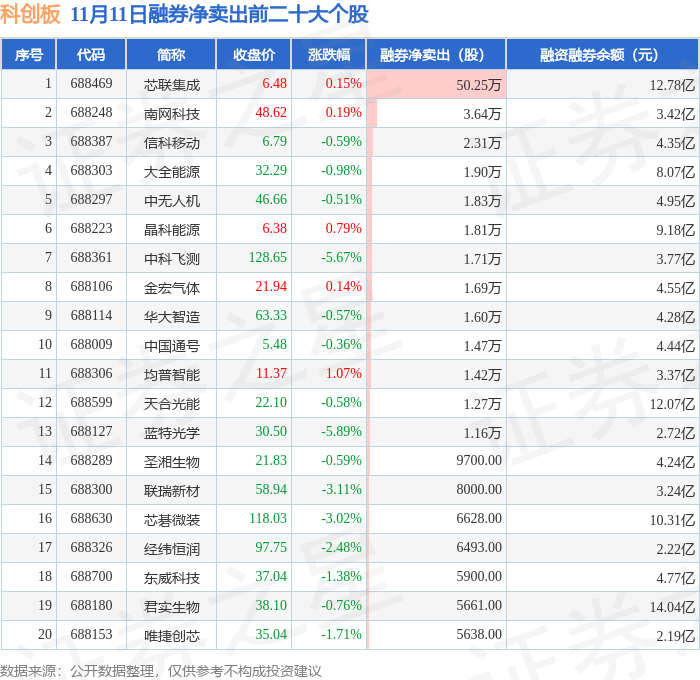
Task: Click the 序号 column header
Action: click(x=29, y=54)
